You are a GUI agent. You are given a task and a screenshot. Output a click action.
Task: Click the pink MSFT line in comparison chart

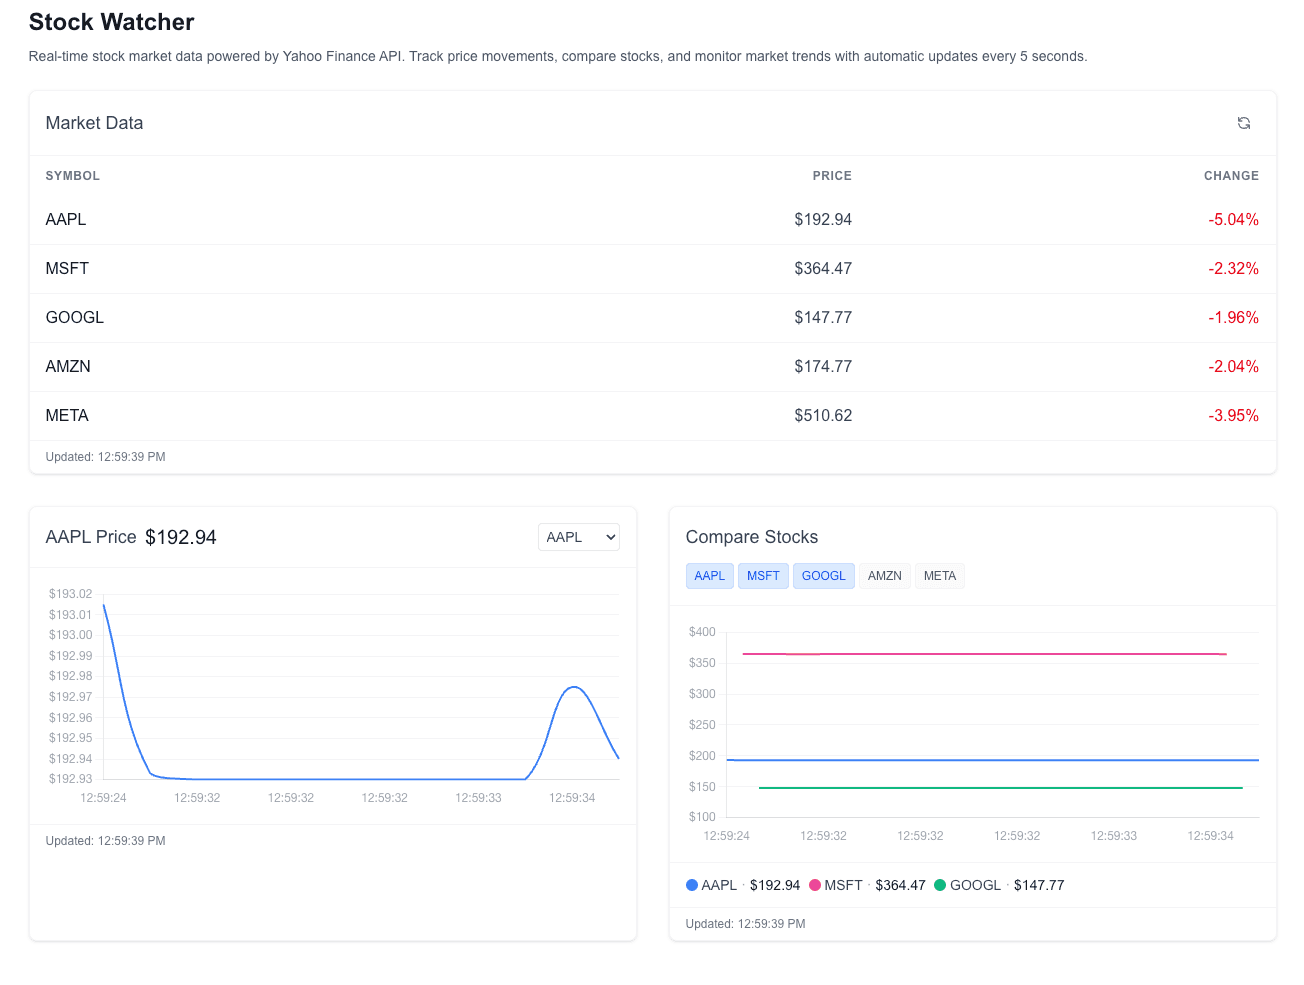pos(985,654)
